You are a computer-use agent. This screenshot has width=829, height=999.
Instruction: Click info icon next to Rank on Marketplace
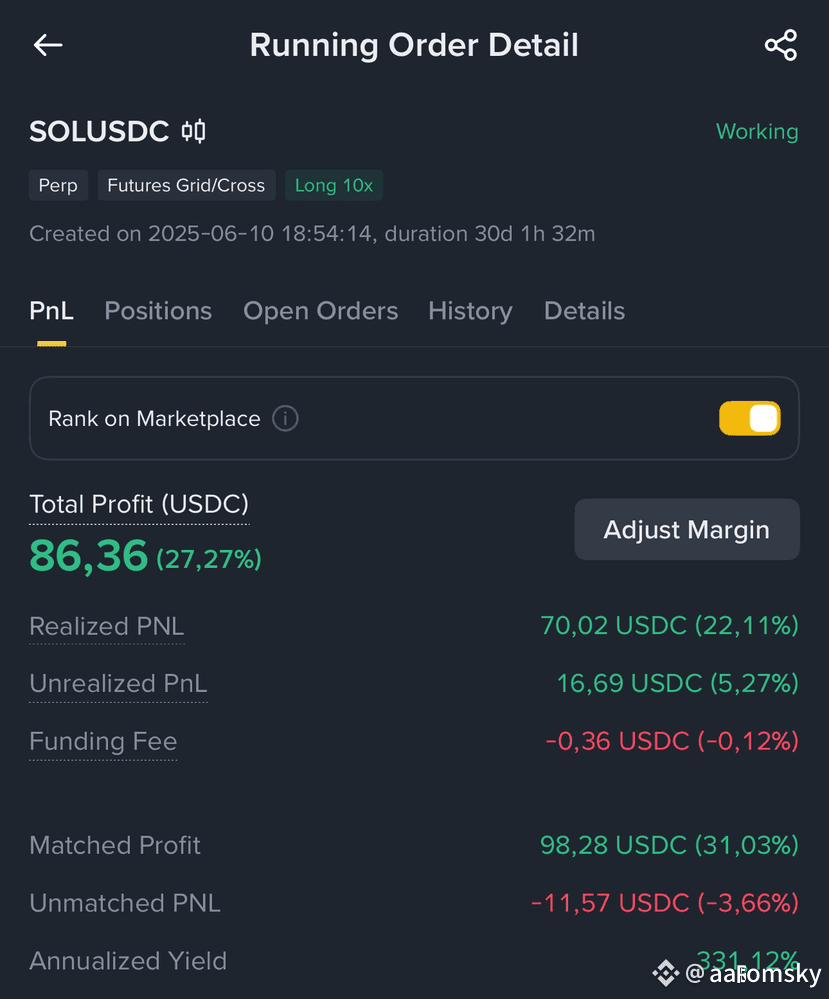click(x=285, y=419)
